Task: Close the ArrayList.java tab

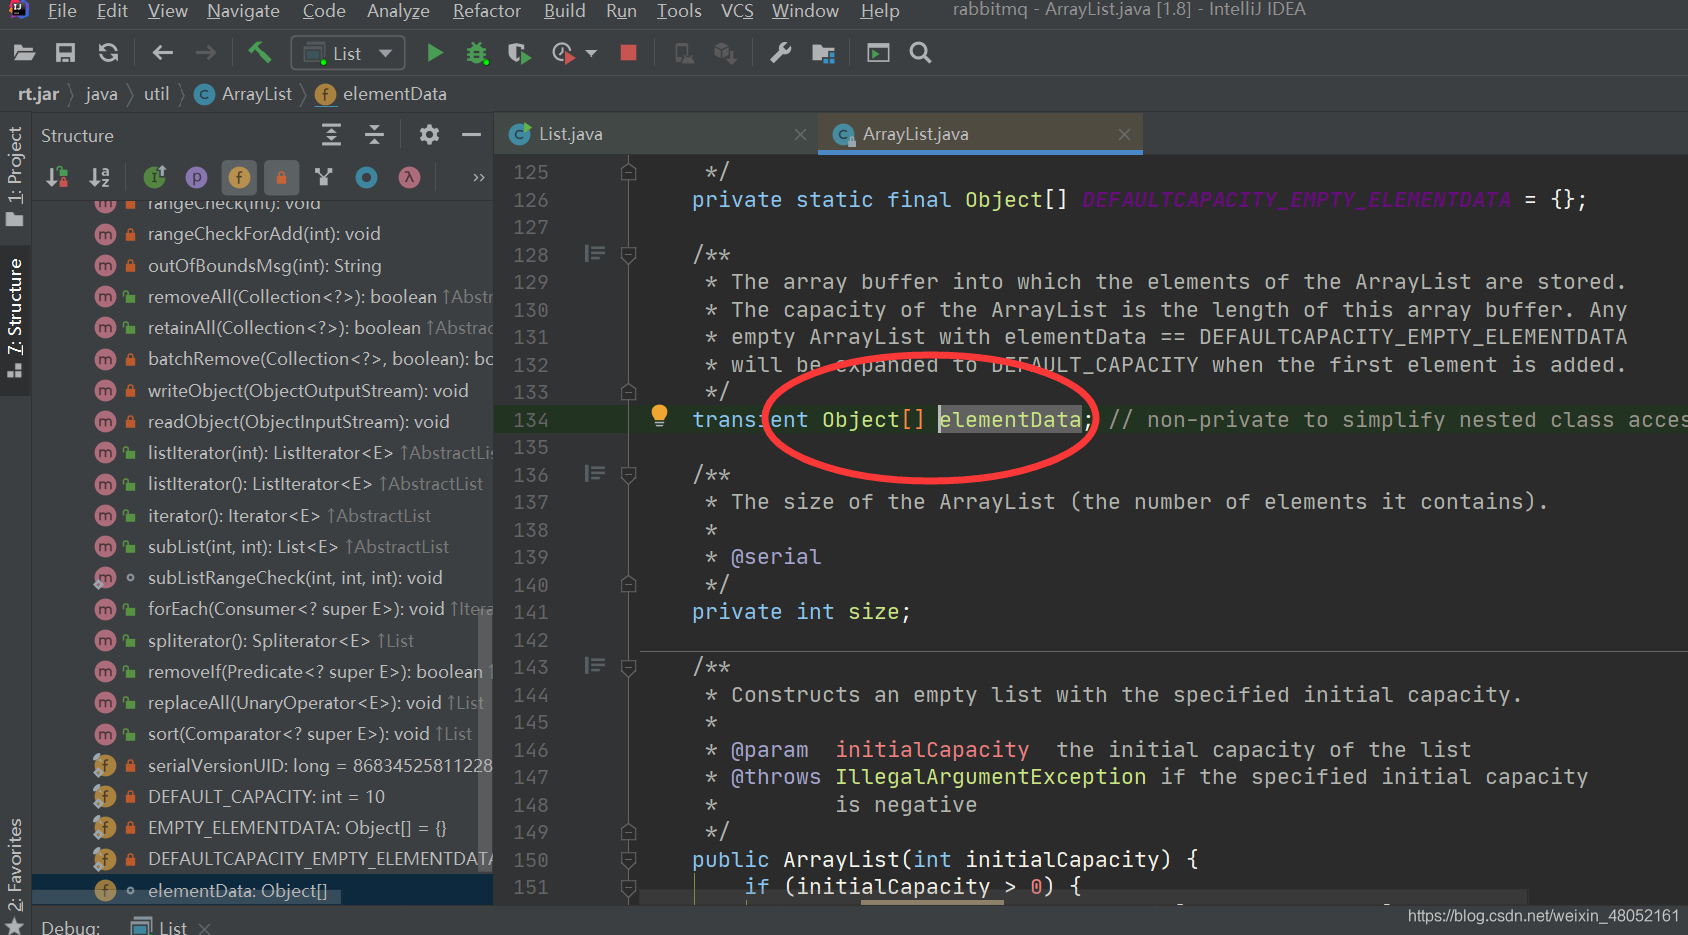Action: [1124, 134]
